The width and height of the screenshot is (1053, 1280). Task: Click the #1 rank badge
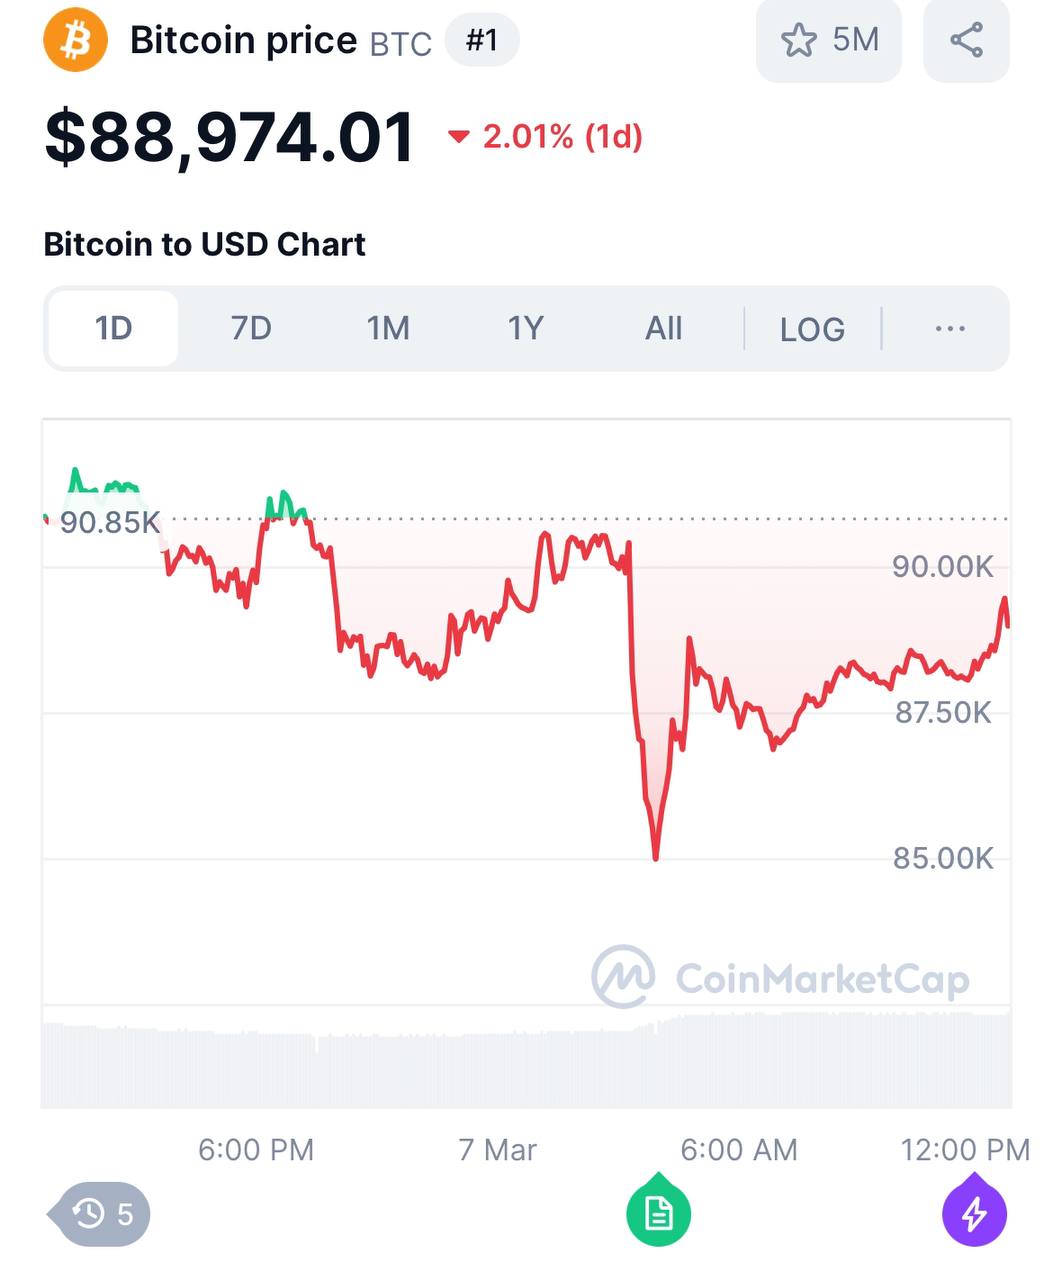tap(482, 40)
